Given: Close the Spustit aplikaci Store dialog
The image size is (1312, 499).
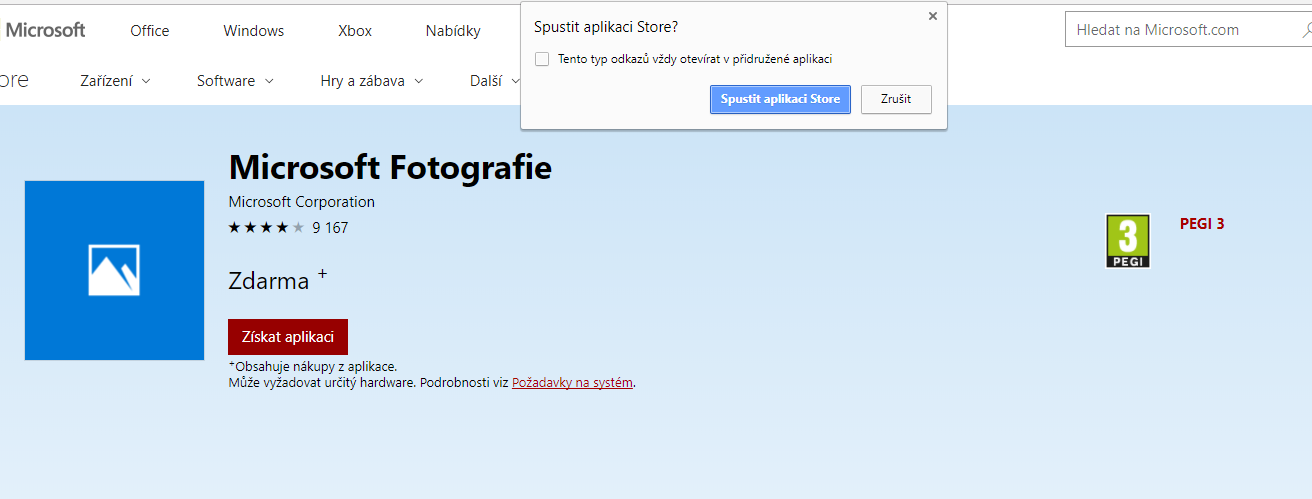Looking at the screenshot, I should click(x=932, y=16).
